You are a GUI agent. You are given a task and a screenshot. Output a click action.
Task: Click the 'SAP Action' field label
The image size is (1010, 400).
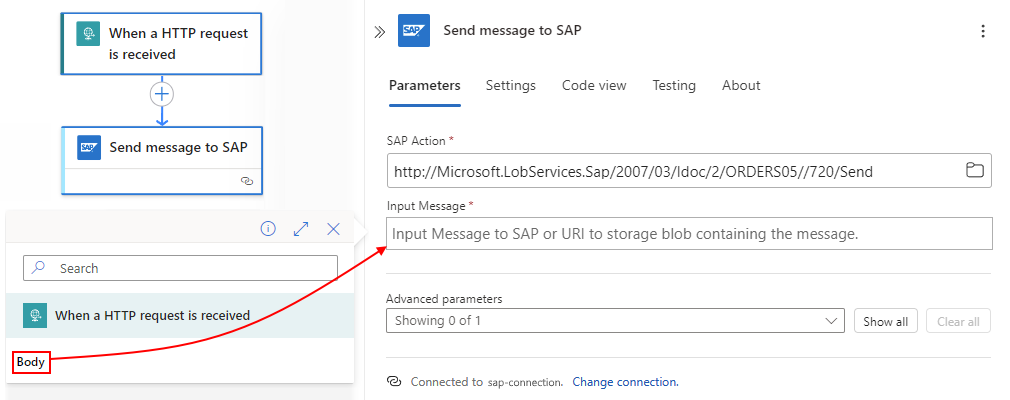(415, 140)
